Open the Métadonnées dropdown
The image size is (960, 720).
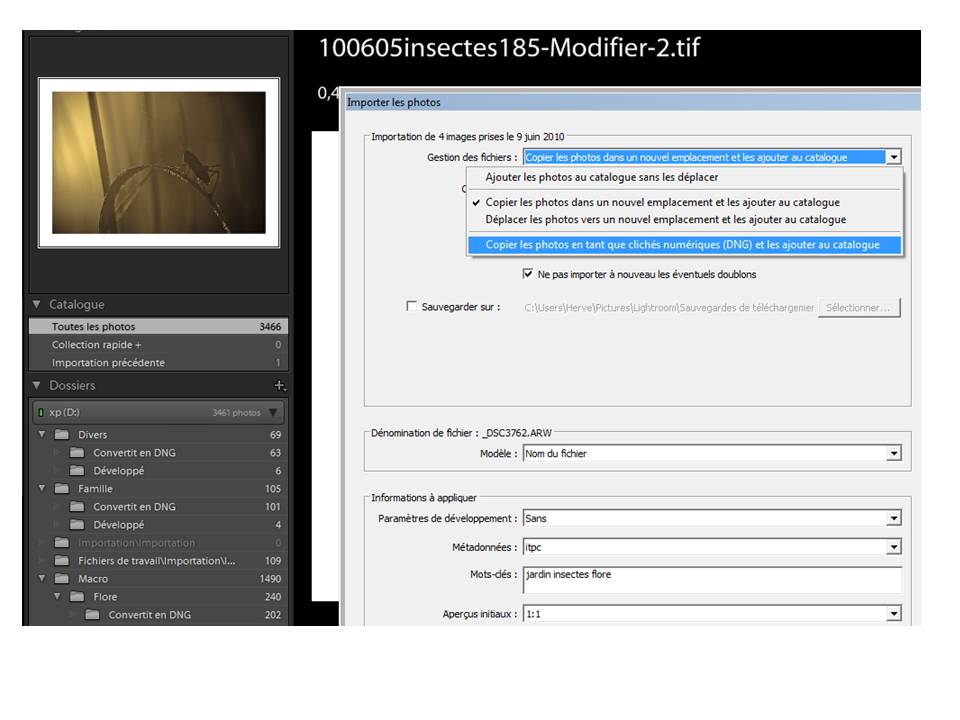click(x=893, y=548)
